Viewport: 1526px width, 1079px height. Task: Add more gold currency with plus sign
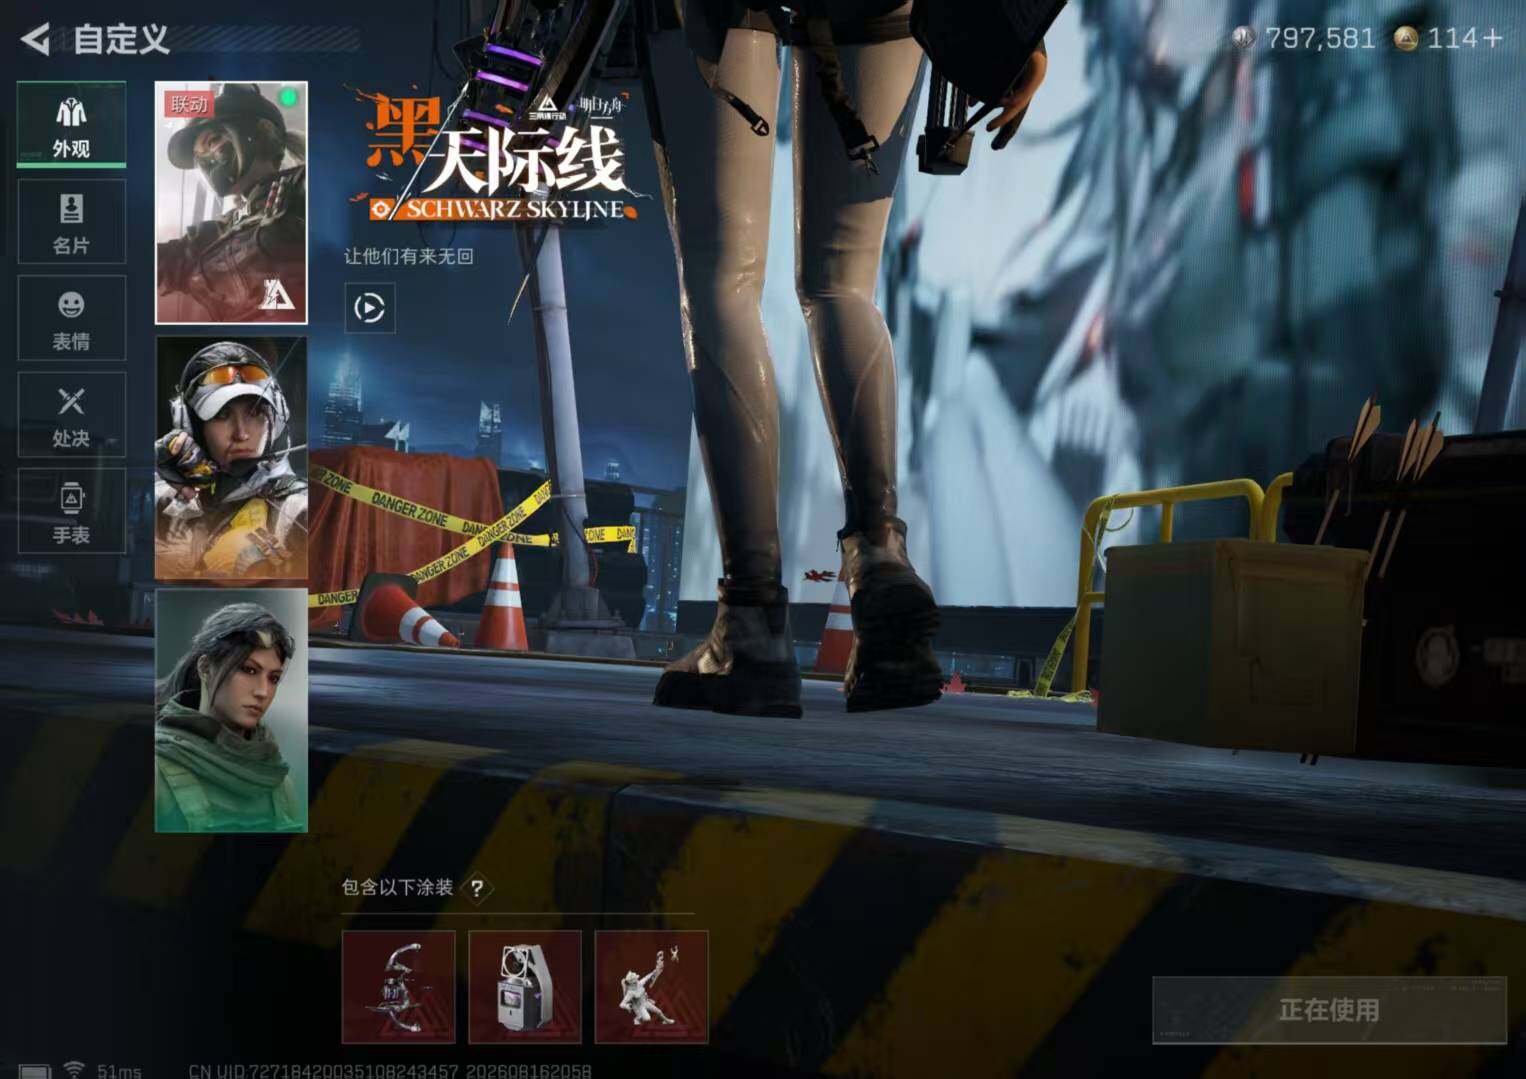(1492, 38)
